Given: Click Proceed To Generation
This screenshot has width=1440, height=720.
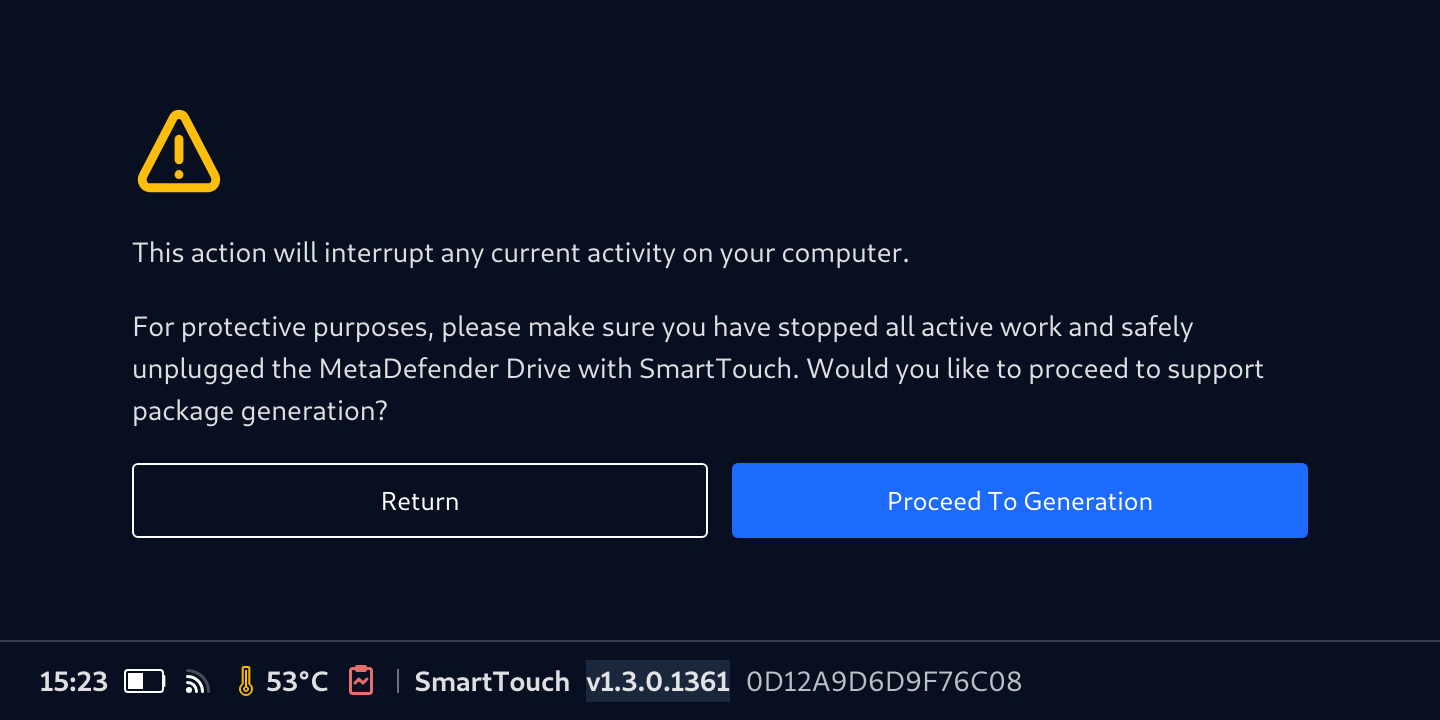Looking at the screenshot, I should (x=1019, y=501).
